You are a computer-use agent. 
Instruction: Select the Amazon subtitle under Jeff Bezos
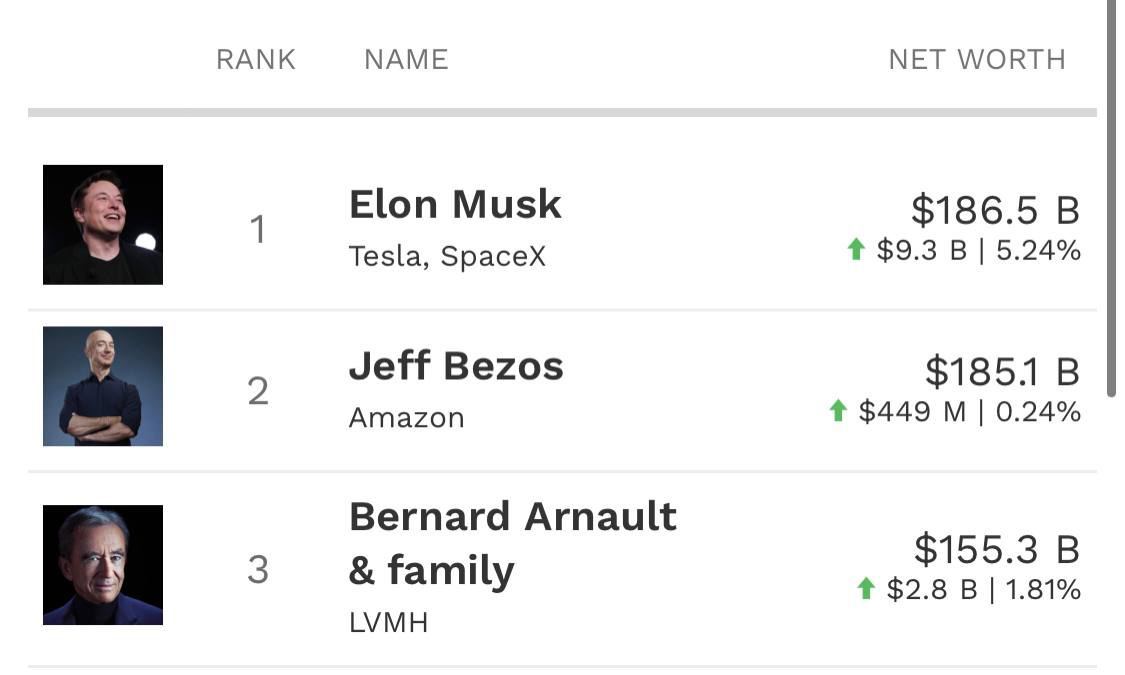point(407,417)
